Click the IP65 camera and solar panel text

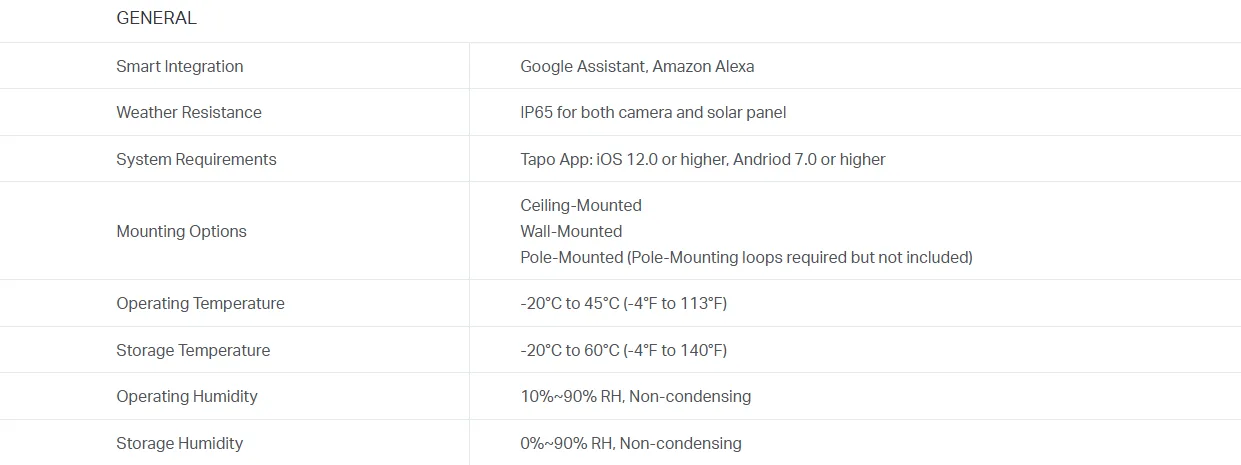pyautogui.click(x=653, y=112)
